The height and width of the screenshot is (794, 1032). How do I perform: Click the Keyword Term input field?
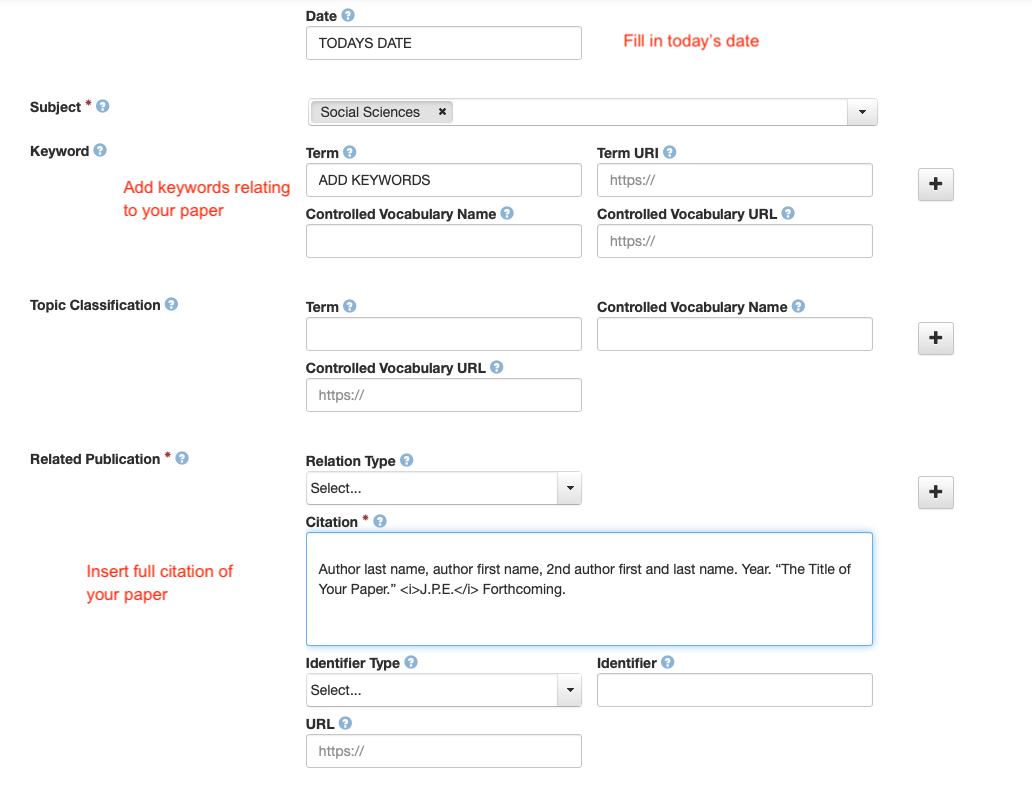(443, 180)
